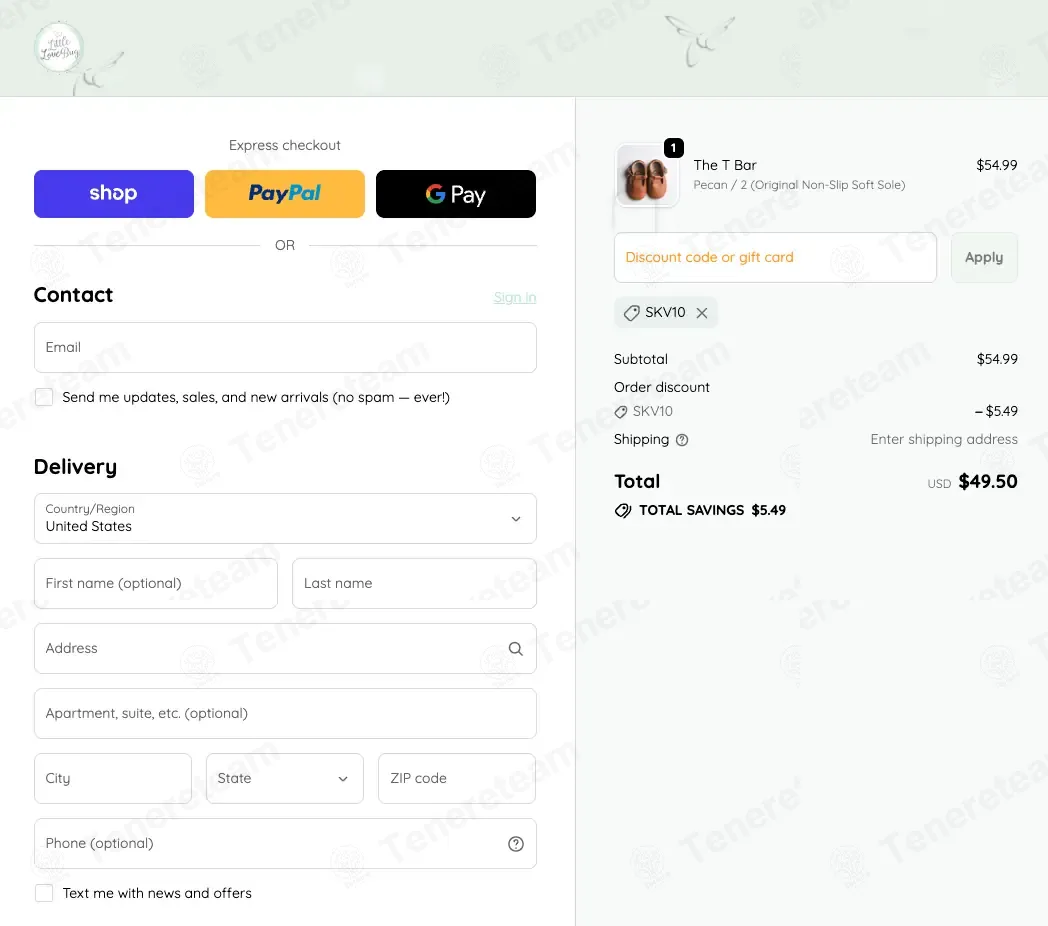Select the First name (optional) field
This screenshot has width=1048, height=926.
tap(156, 584)
